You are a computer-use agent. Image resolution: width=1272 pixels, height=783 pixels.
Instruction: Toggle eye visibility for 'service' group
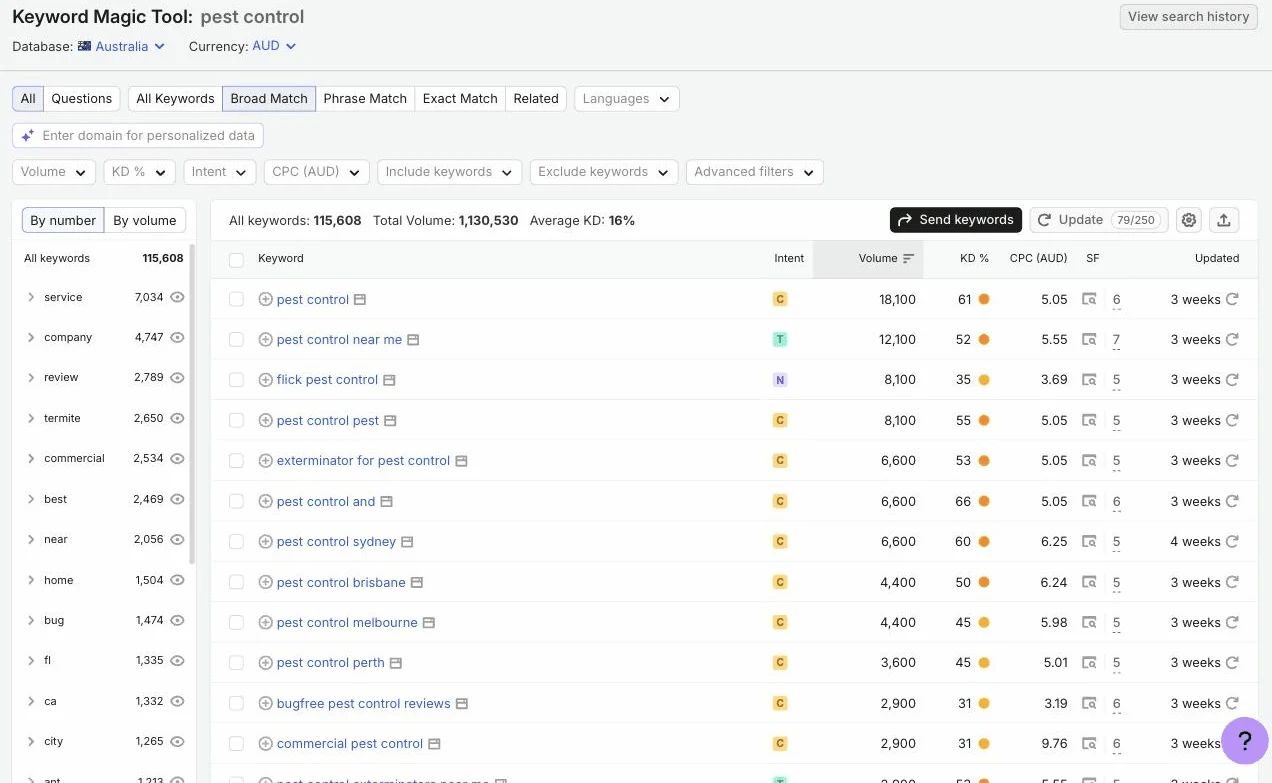(177, 297)
